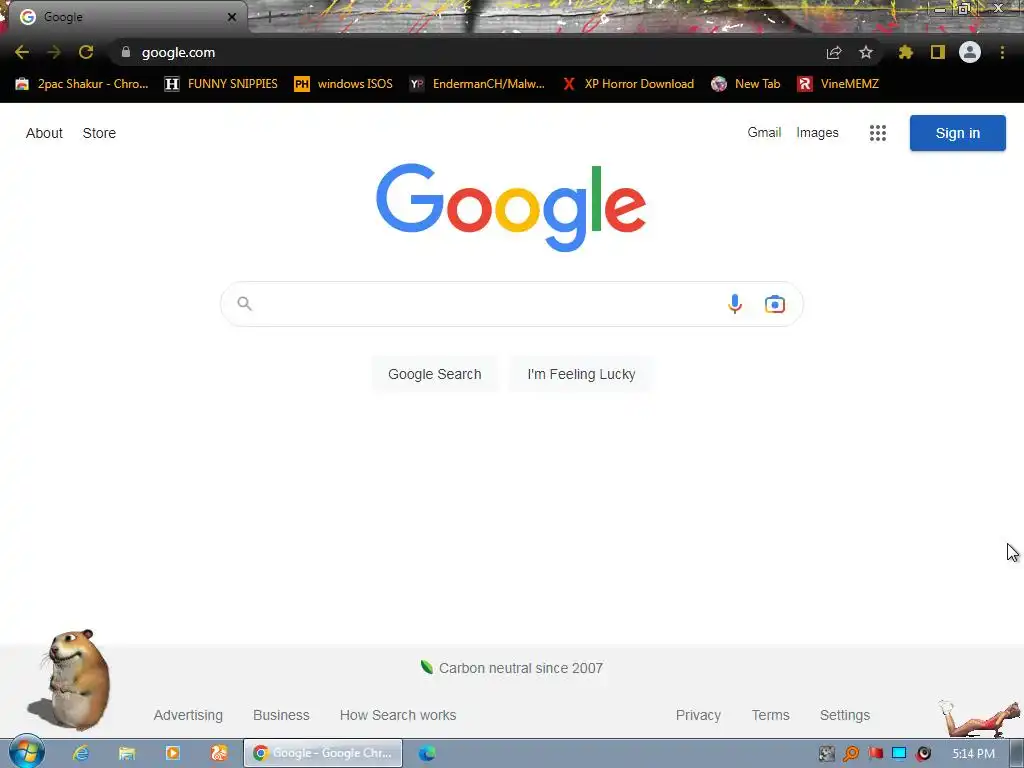Click the Google logo

[511, 207]
